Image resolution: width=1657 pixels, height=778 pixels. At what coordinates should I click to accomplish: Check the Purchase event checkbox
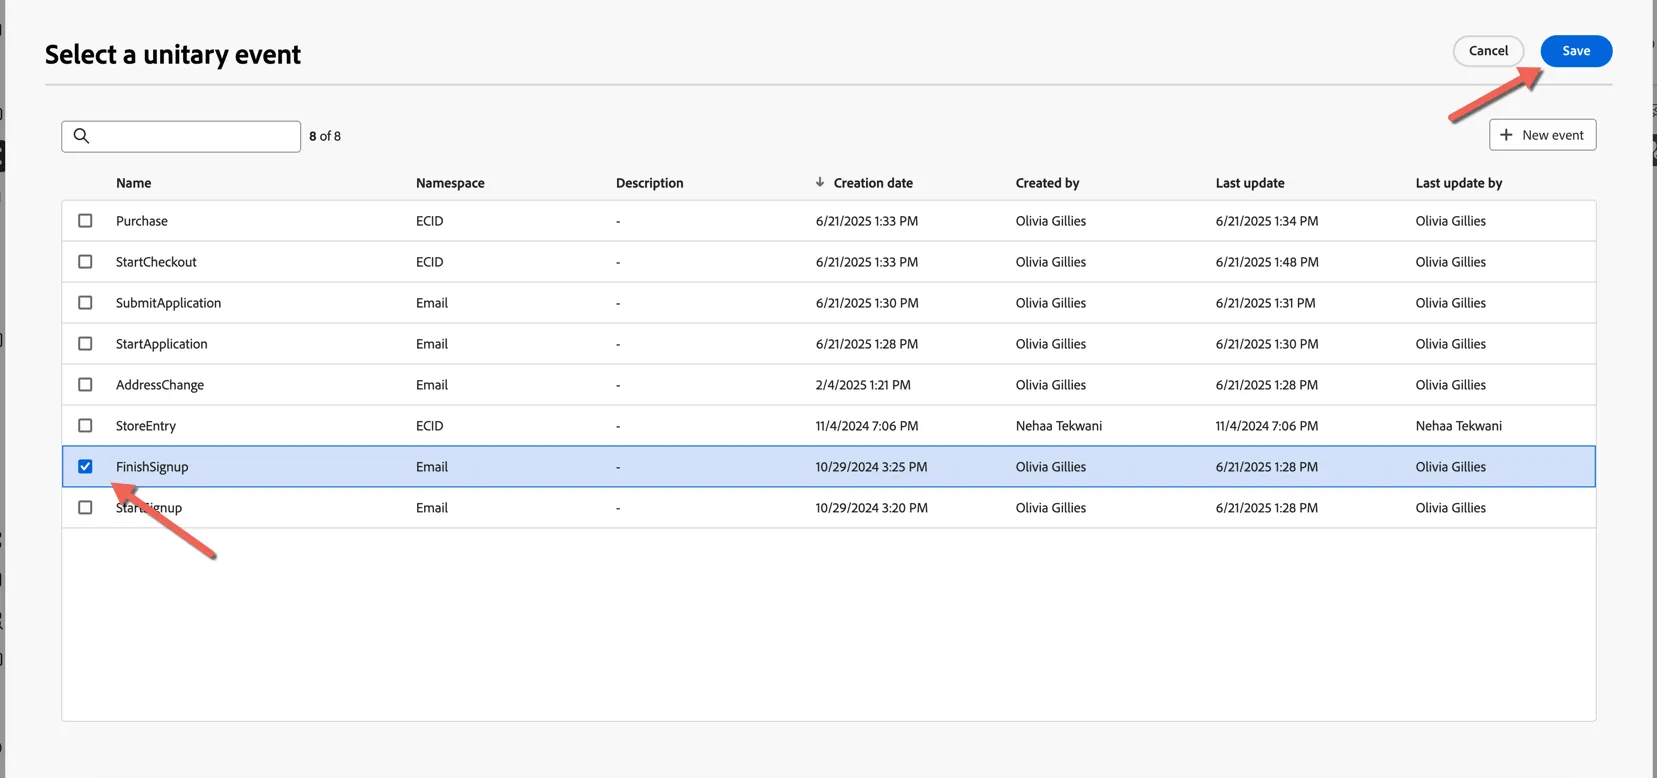[x=85, y=221]
